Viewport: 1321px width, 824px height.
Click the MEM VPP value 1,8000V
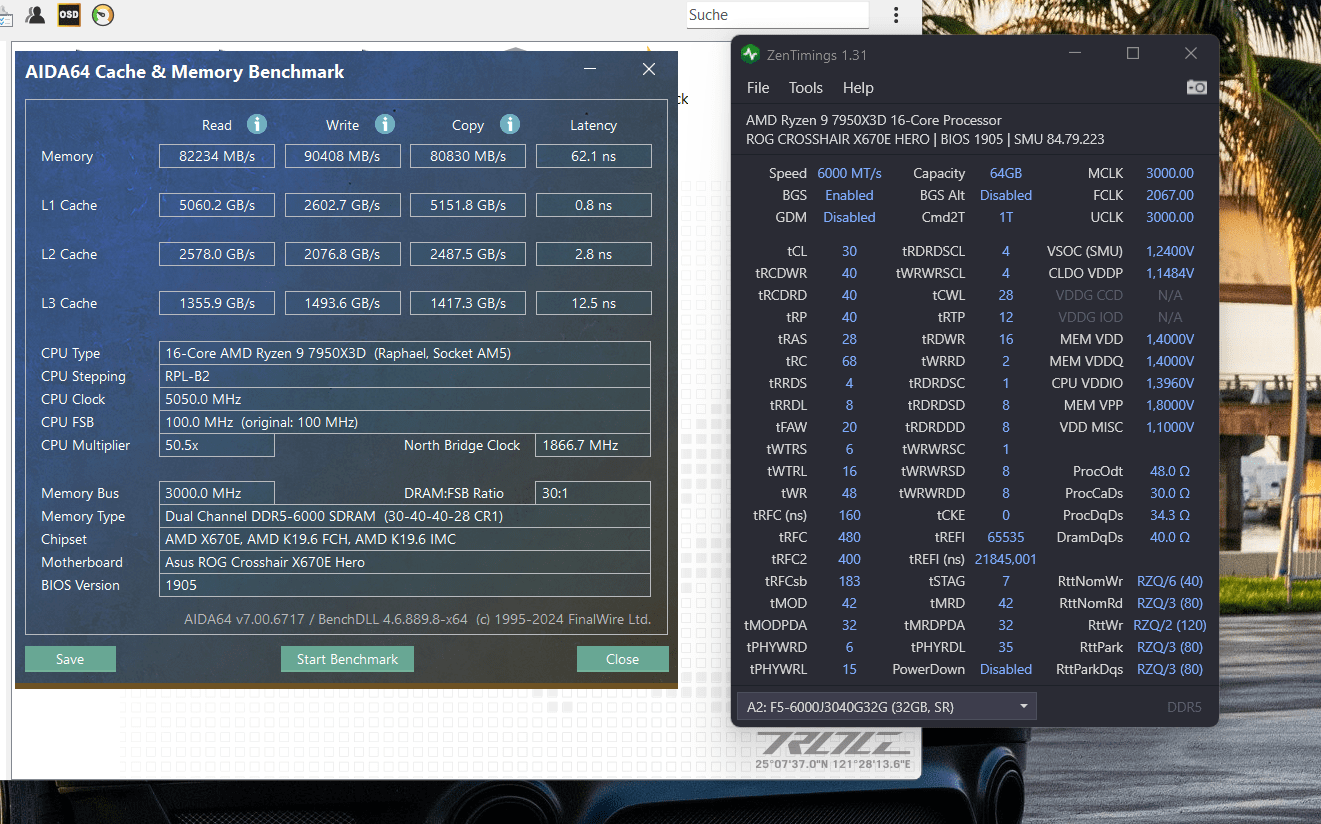1170,405
